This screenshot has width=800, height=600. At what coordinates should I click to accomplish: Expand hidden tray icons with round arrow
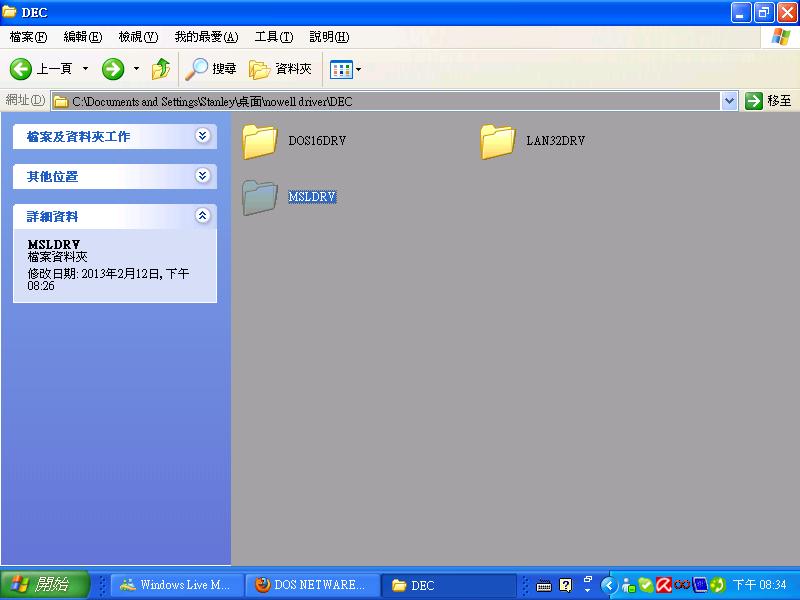(x=608, y=585)
